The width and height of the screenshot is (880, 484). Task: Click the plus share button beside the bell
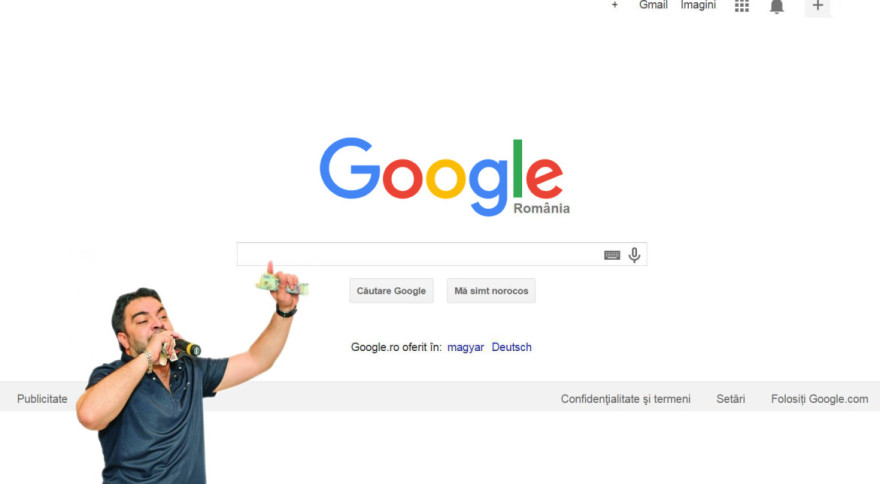click(x=818, y=7)
